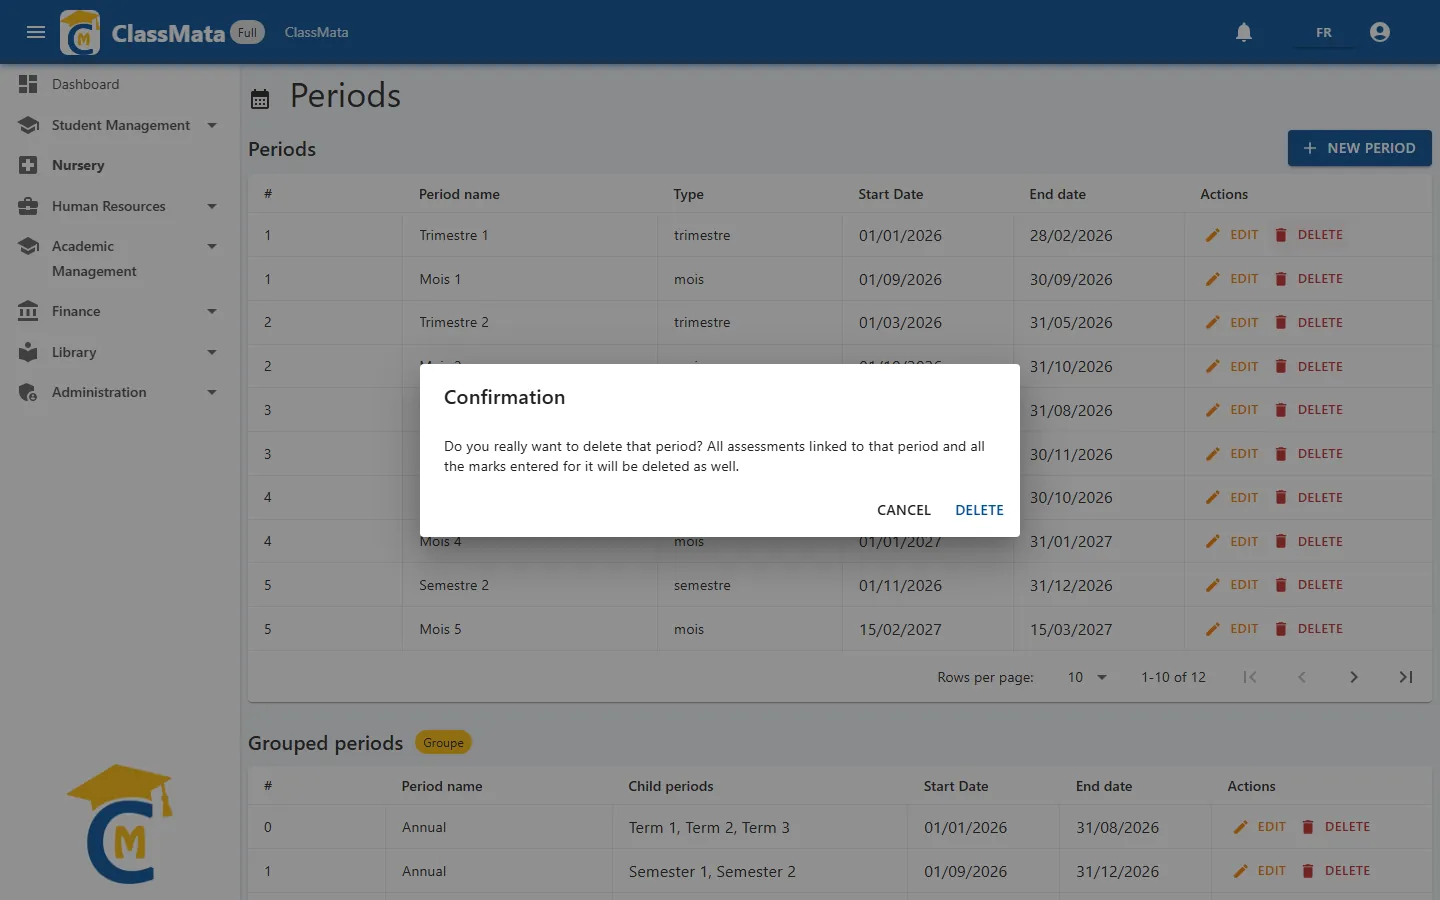This screenshot has height=900, width=1440.
Task: Open the notifications bell
Action: click(x=1244, y=32)
